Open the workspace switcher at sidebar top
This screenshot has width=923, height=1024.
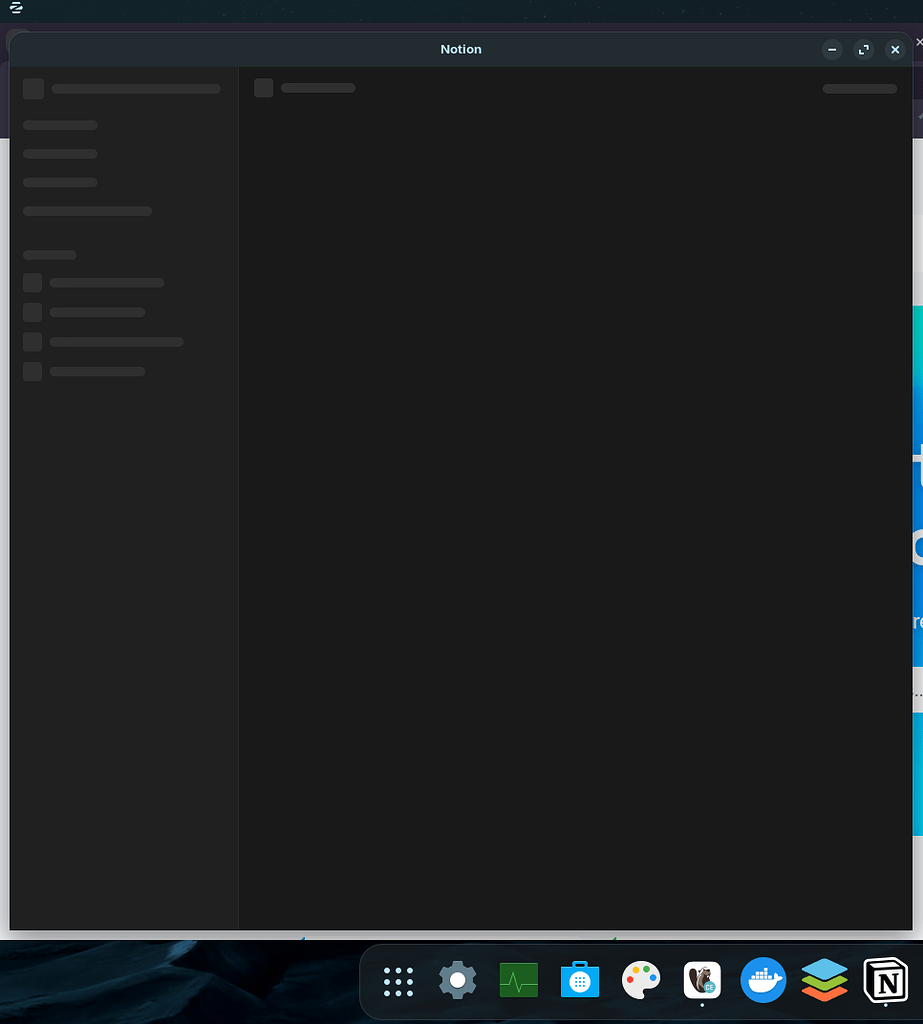click(33, 88)
